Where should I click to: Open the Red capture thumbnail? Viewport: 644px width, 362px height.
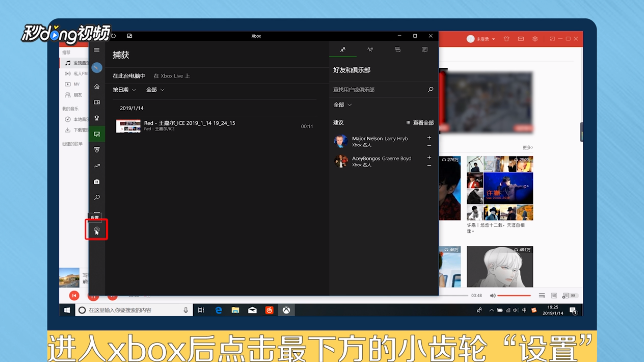pos(128,126)
